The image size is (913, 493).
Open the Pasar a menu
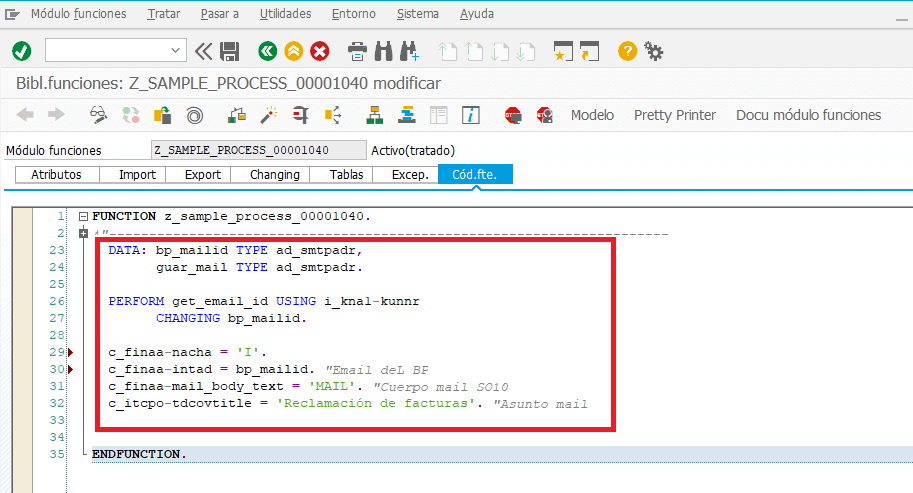click(x=220, y=14)
